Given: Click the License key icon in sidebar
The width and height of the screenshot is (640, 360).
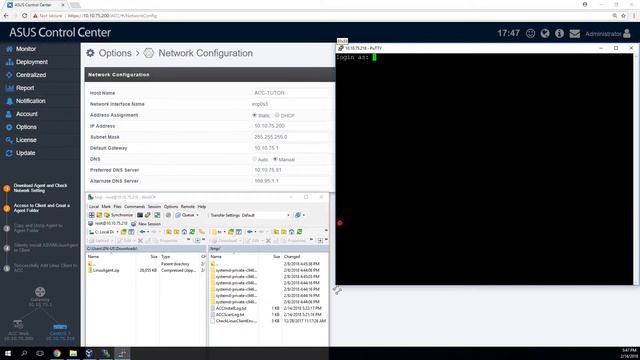Looking at the screenshot, I should point(9,140).
